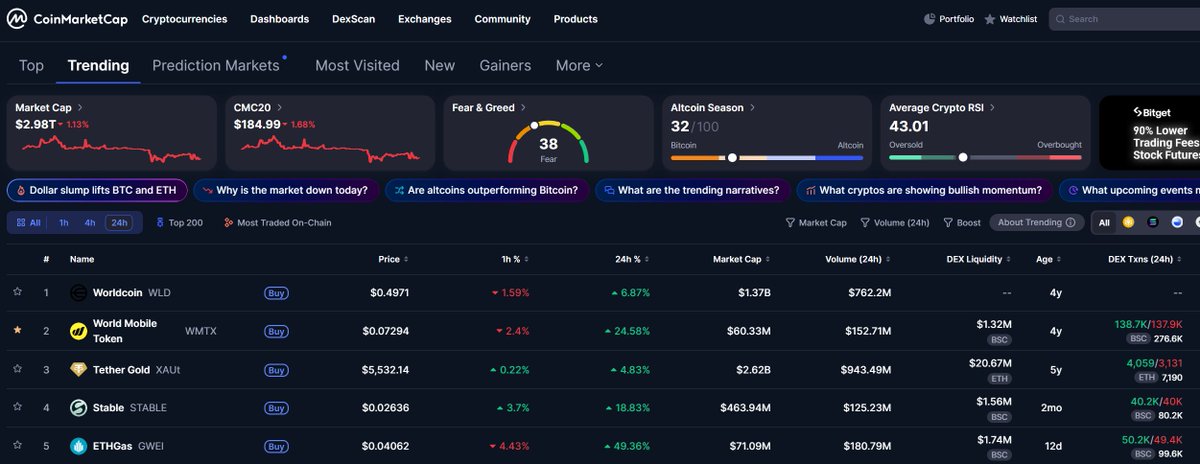Image resolution: width=1200 pixels, height=464 pixels.
Task: Star Tether Gold for watchlist
Action: point(17,370)
